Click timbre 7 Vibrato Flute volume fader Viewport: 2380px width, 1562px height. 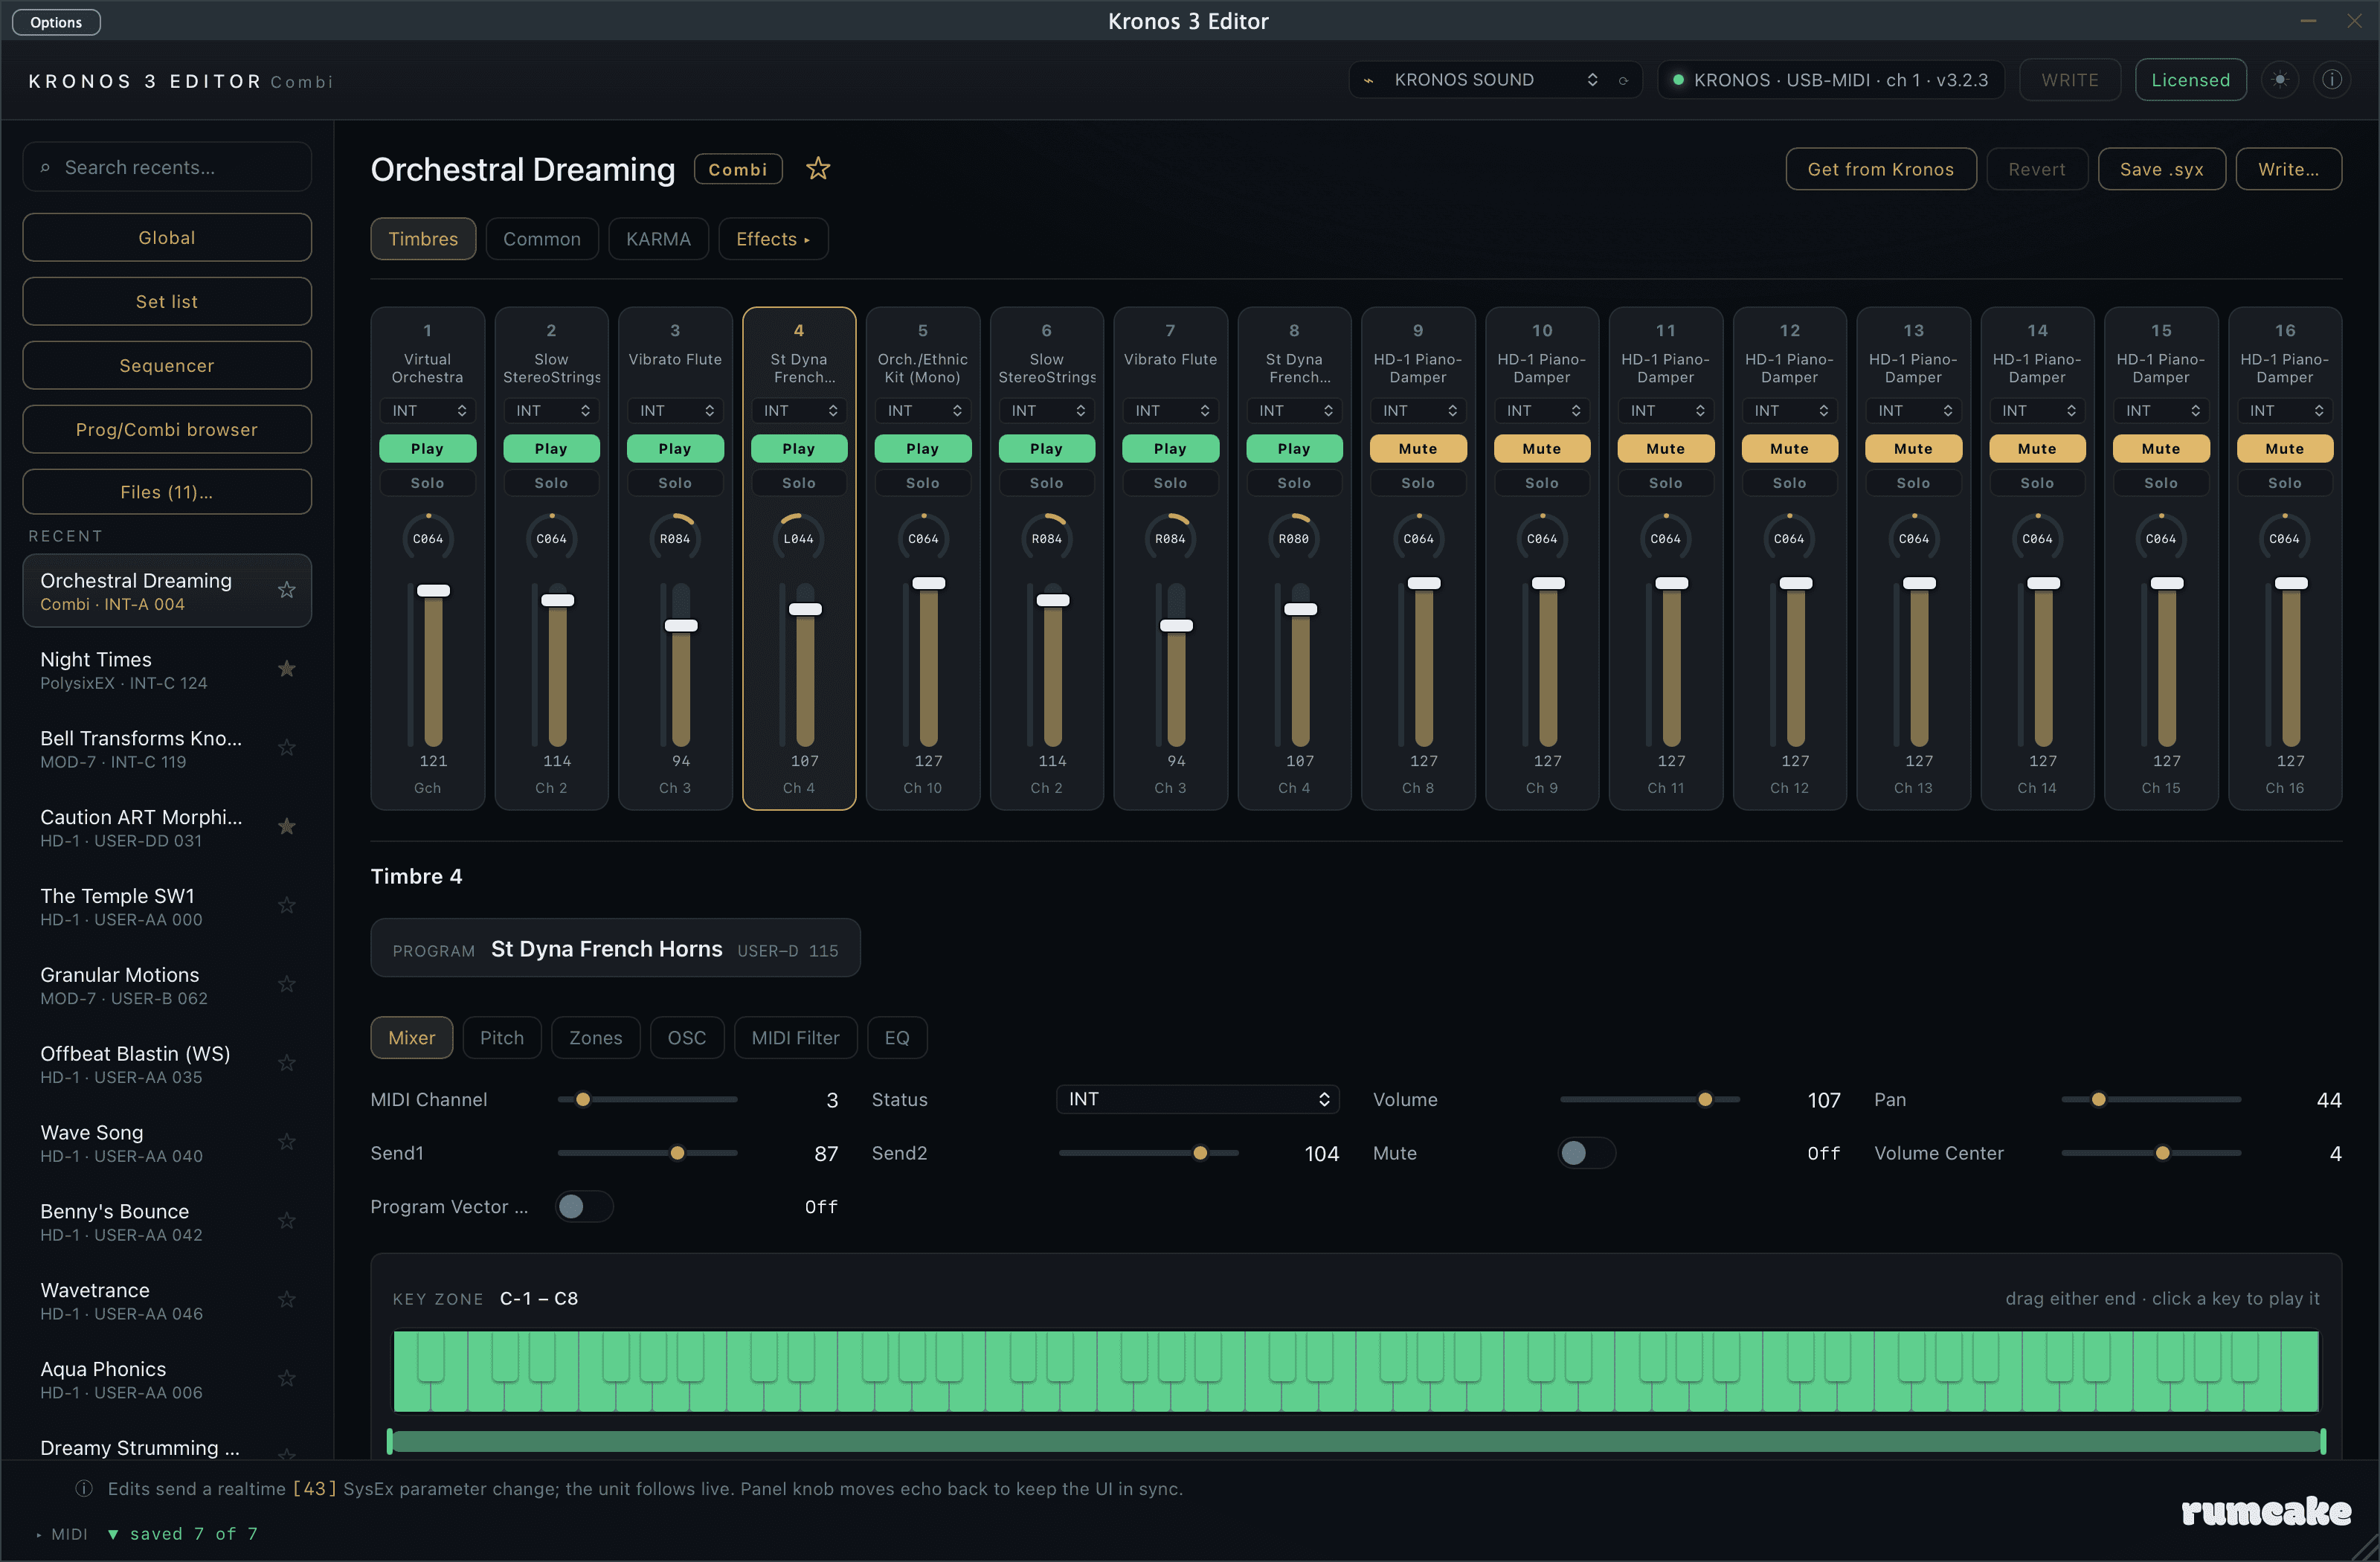(x=1176, y=665)
